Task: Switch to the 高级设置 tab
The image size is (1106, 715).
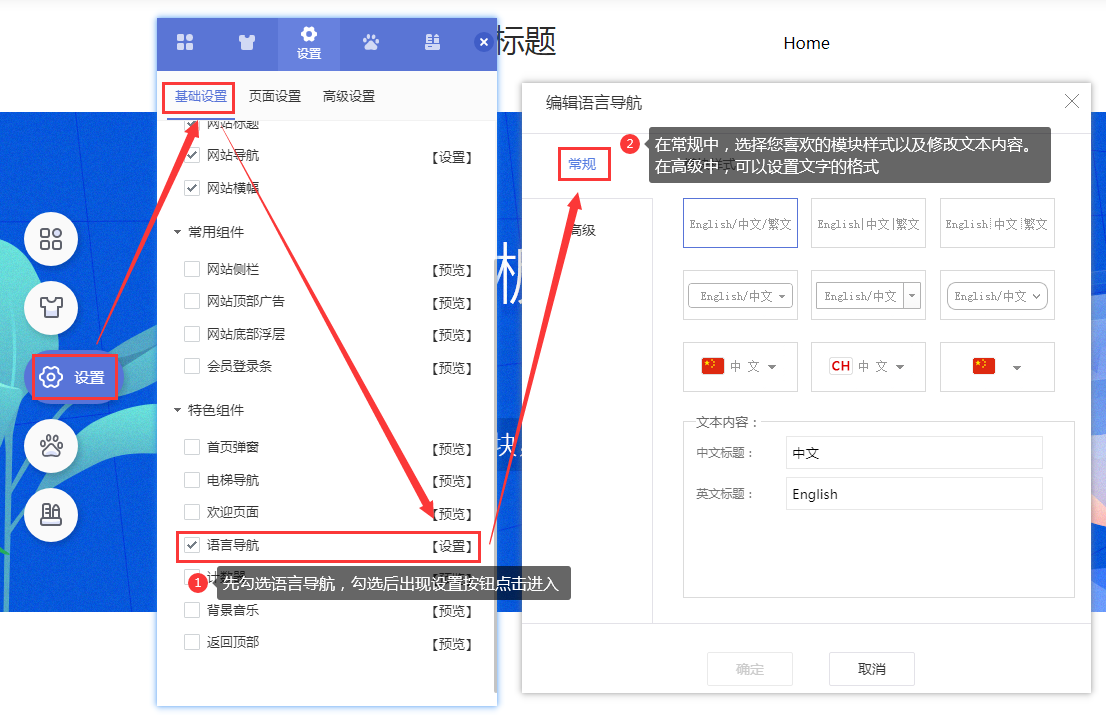Action: coord(348,97)
